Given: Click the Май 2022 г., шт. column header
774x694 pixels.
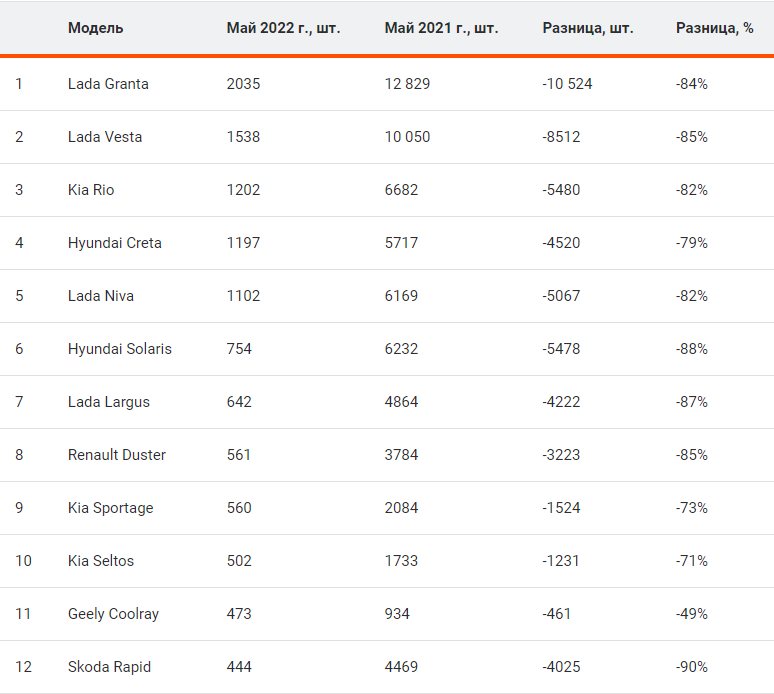Looking at the screenshot, I should coord(283,28).
